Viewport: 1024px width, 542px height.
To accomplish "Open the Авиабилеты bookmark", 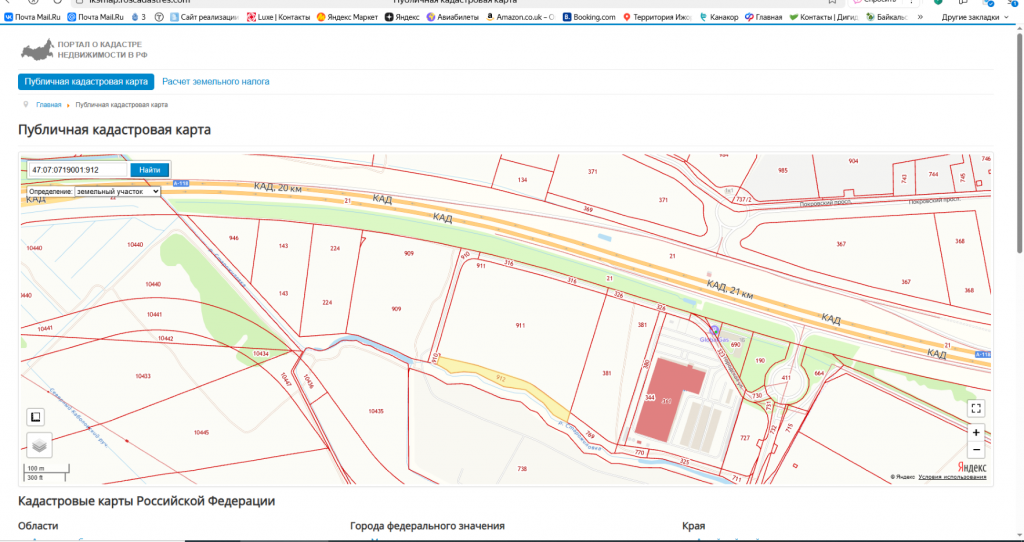I will tap(453, 18).
